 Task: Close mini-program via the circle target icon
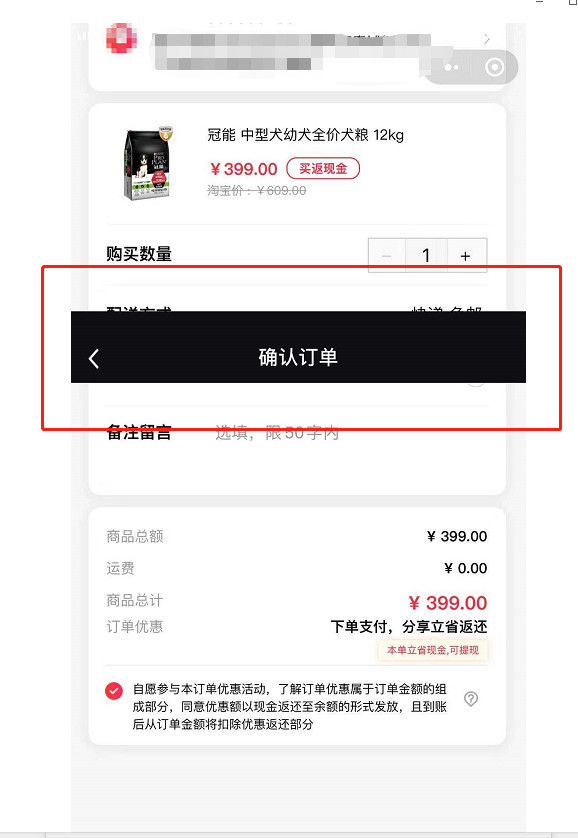494,67
